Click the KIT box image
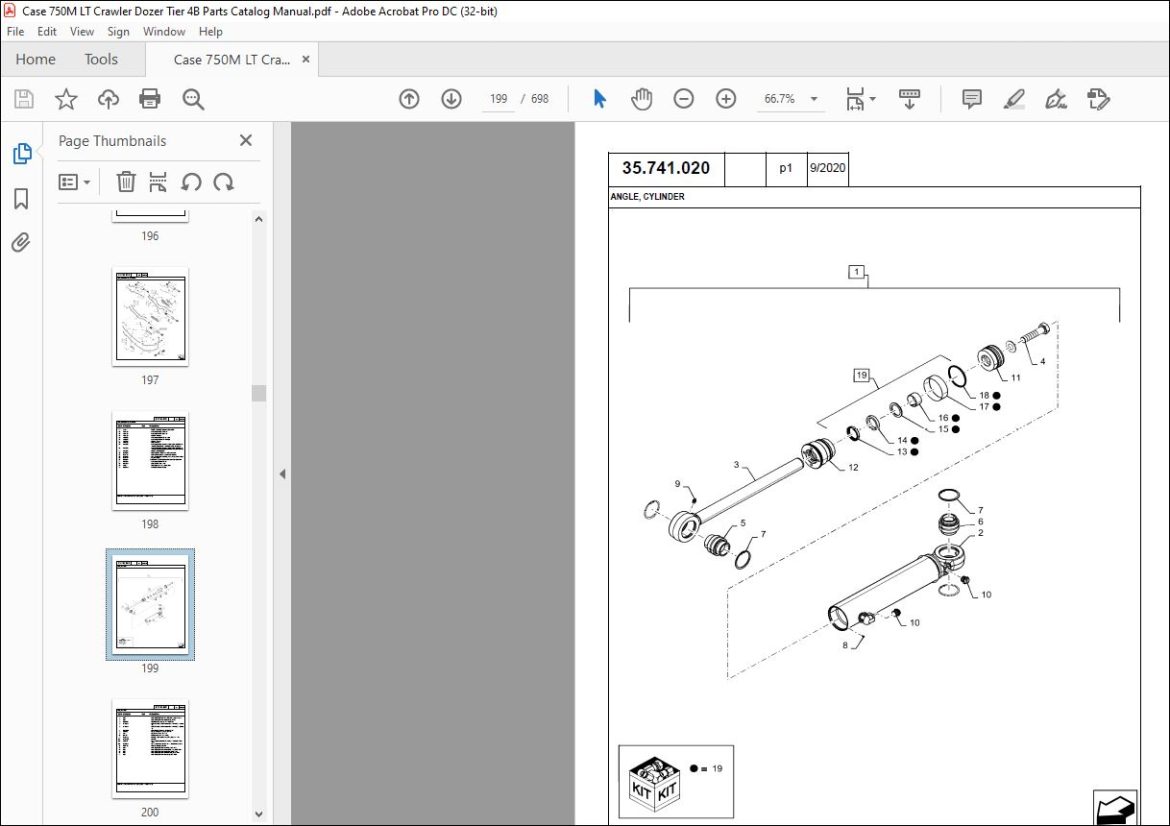This screenshot has height=826, width=1170. pos(654,782)
